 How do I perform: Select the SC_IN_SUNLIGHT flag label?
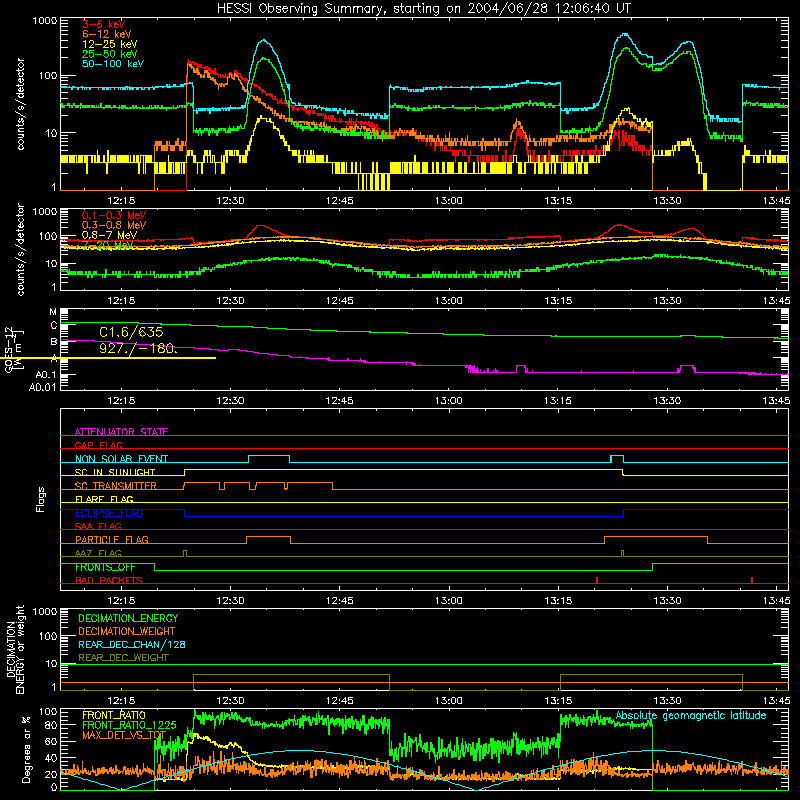[115, 472]
